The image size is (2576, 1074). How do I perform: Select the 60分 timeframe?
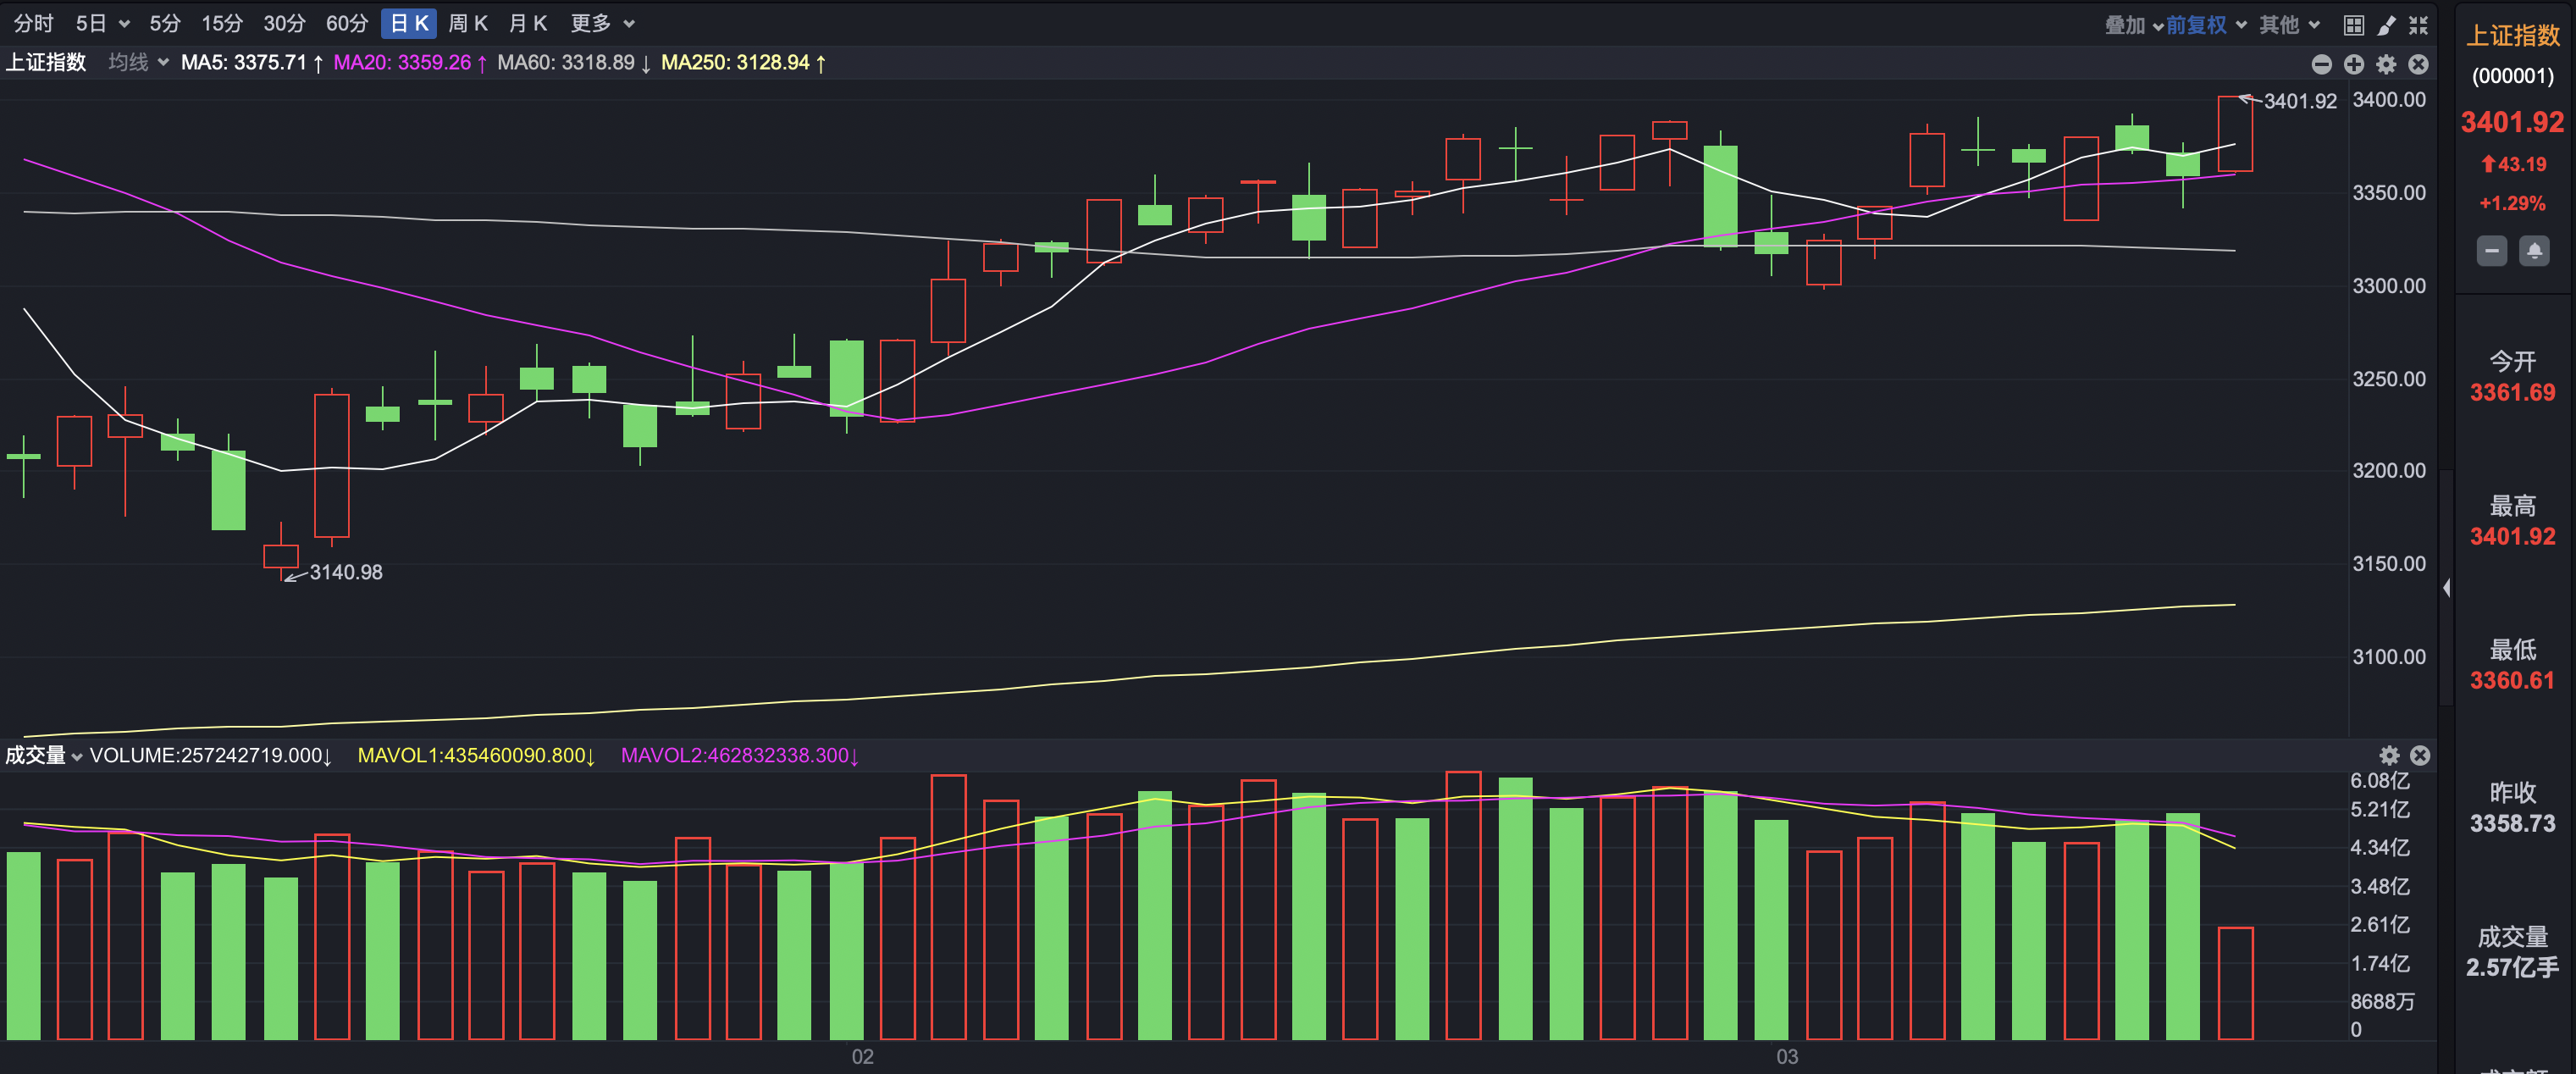[346, 23]
